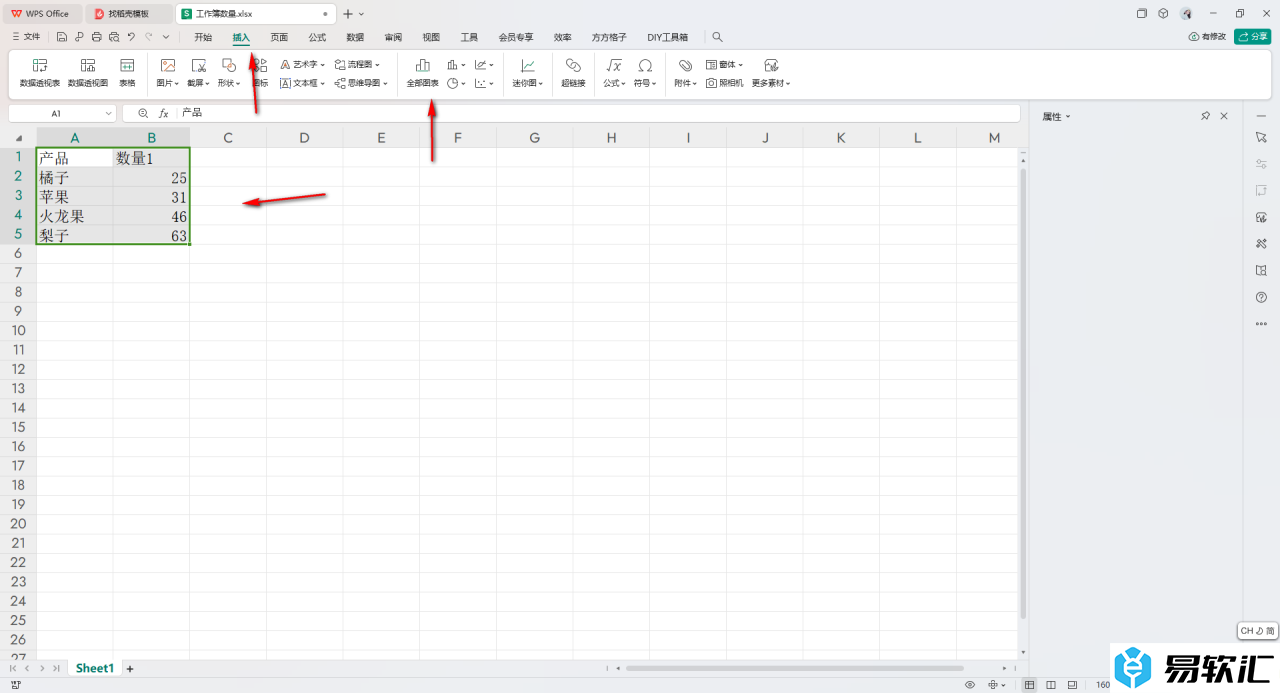Screen dimensions: 1280x693
Task: Click the selection arrow tool in right sidebar
Action: coord(1261,136)
